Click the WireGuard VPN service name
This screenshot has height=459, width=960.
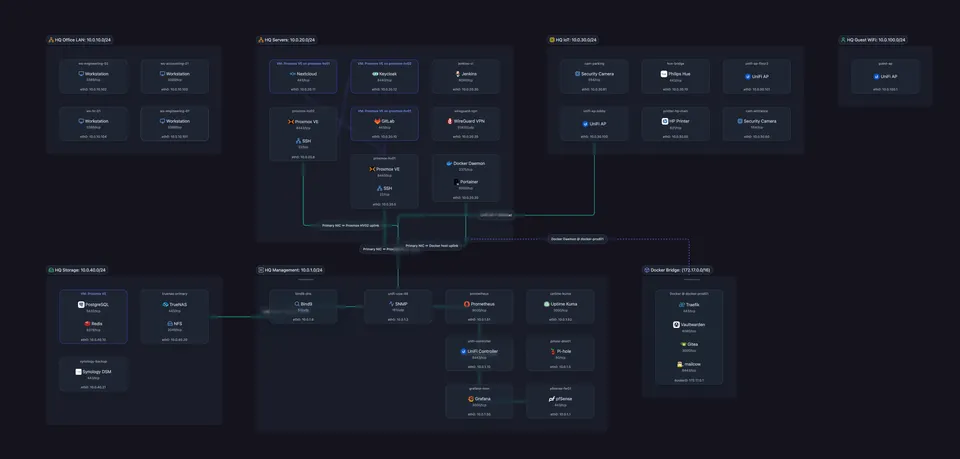(x=469, y=121)
